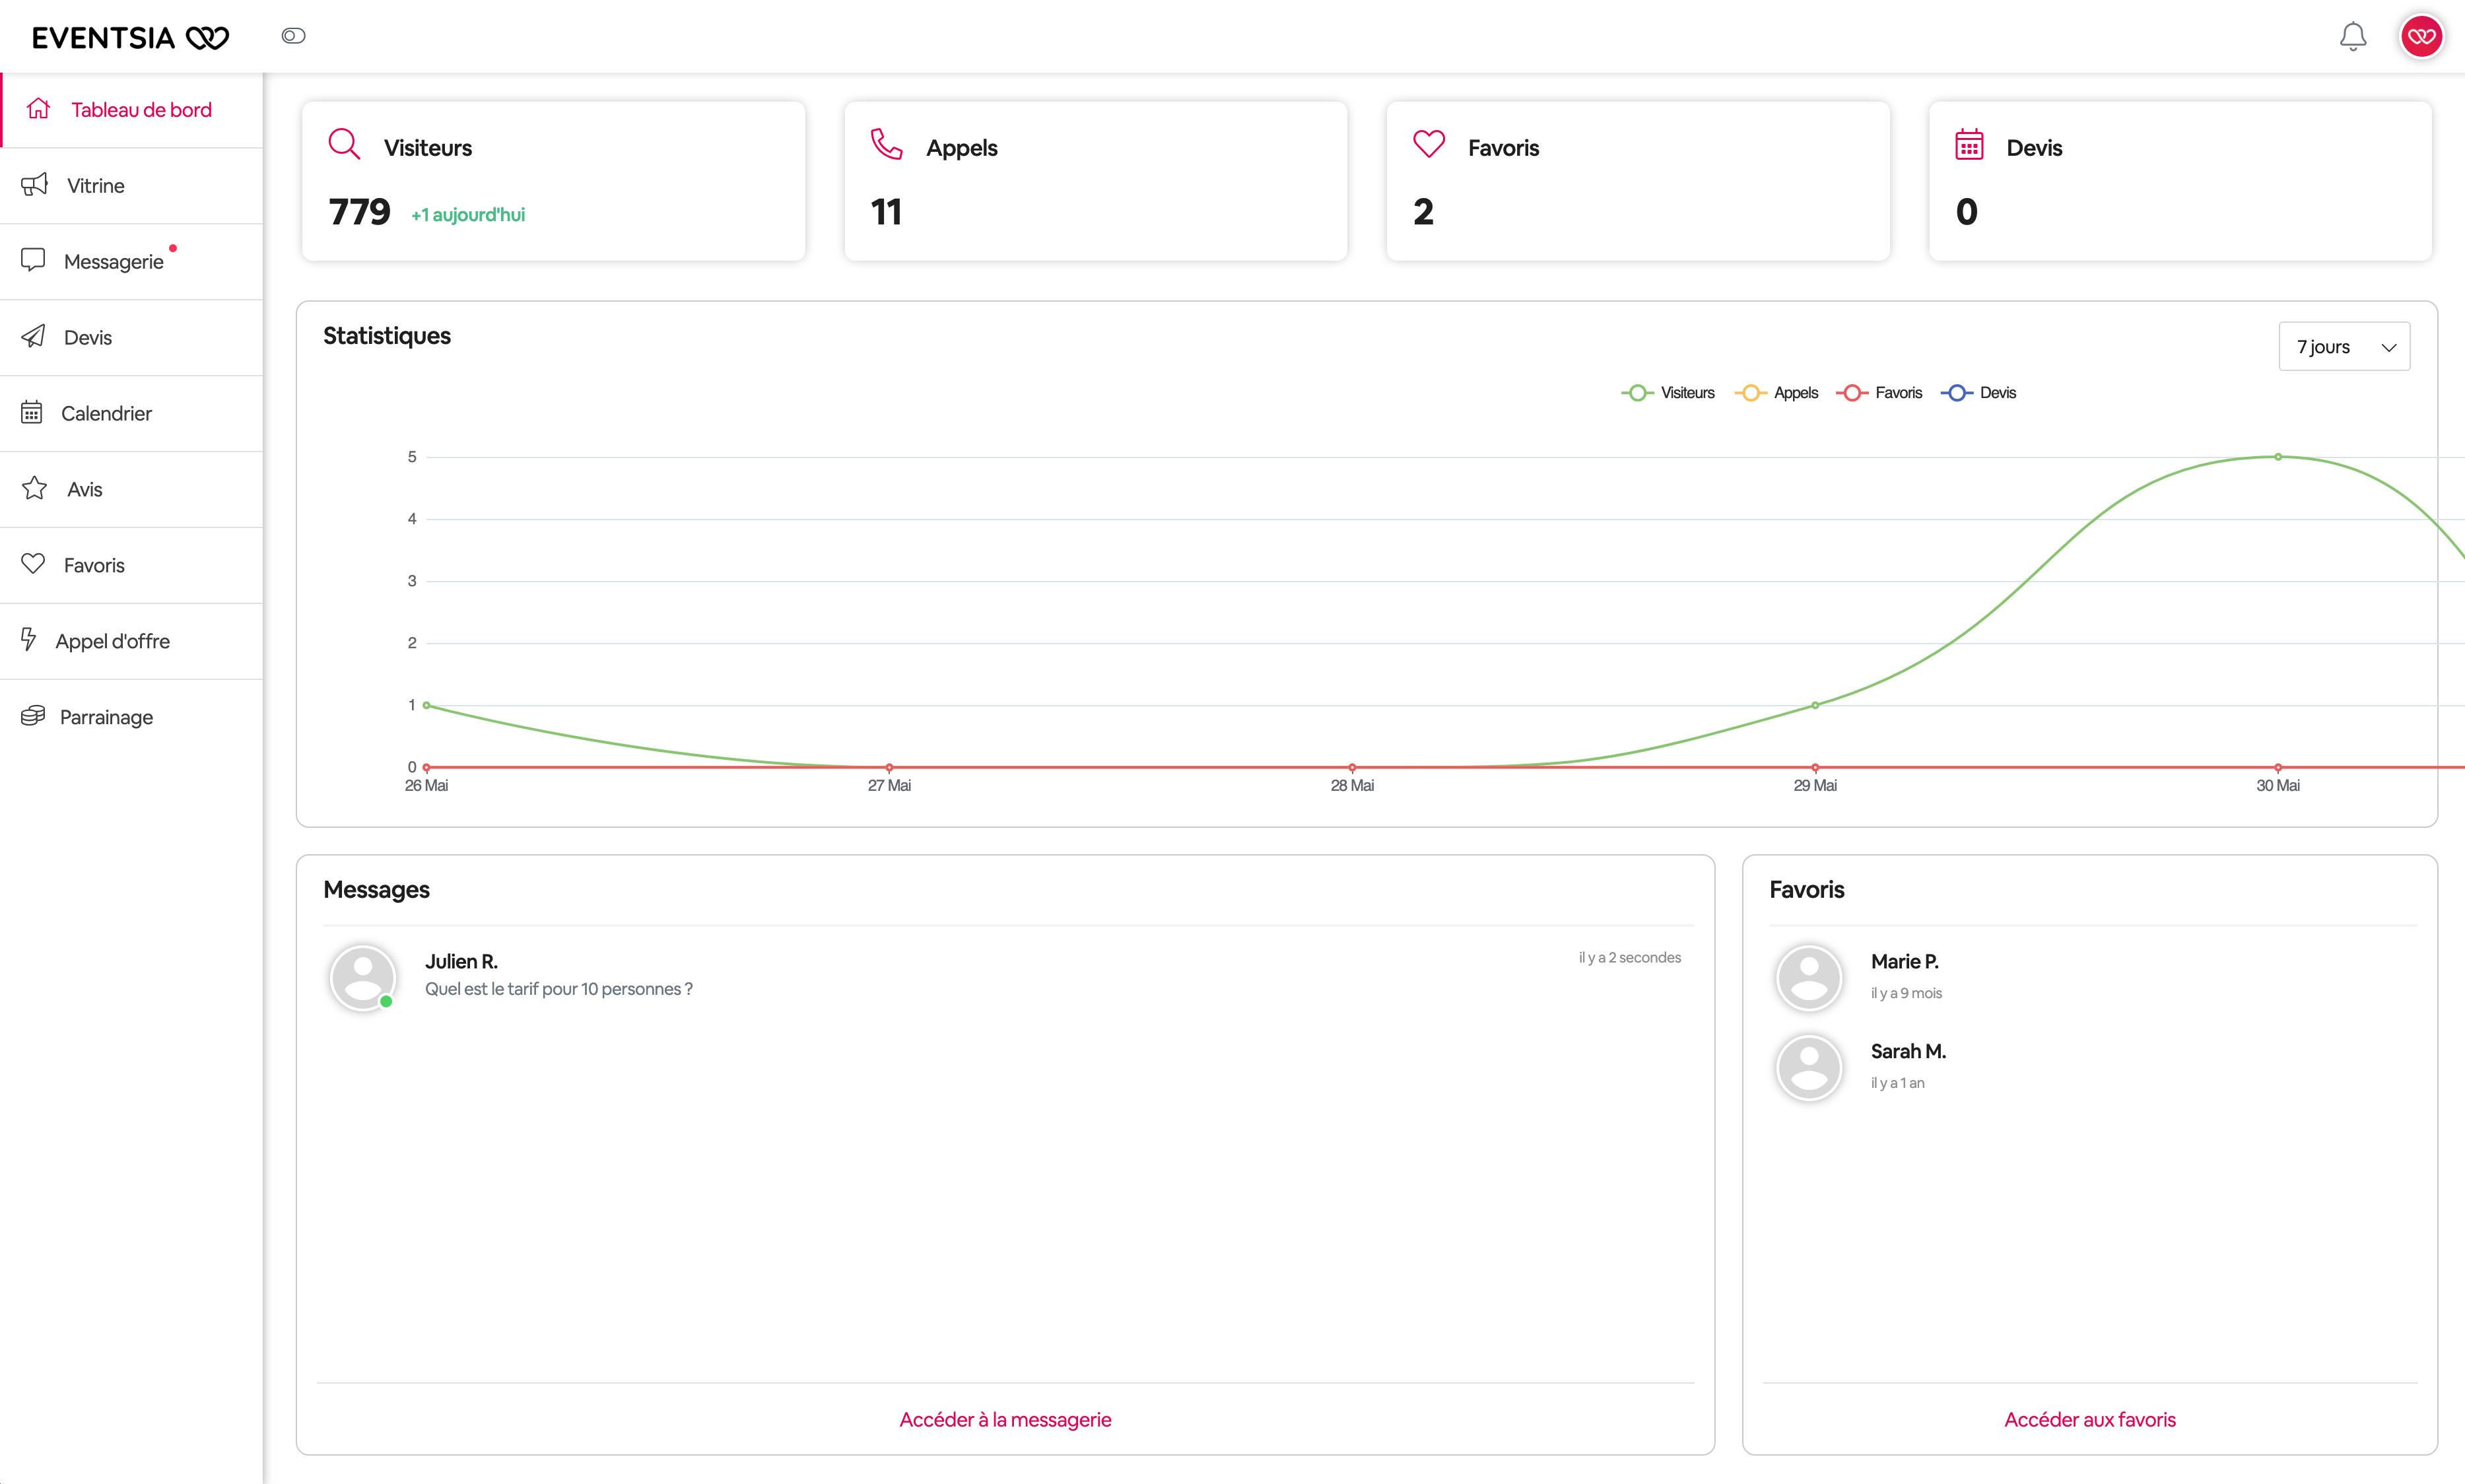Click Accéder aux favoris link

point(2089,1420)
